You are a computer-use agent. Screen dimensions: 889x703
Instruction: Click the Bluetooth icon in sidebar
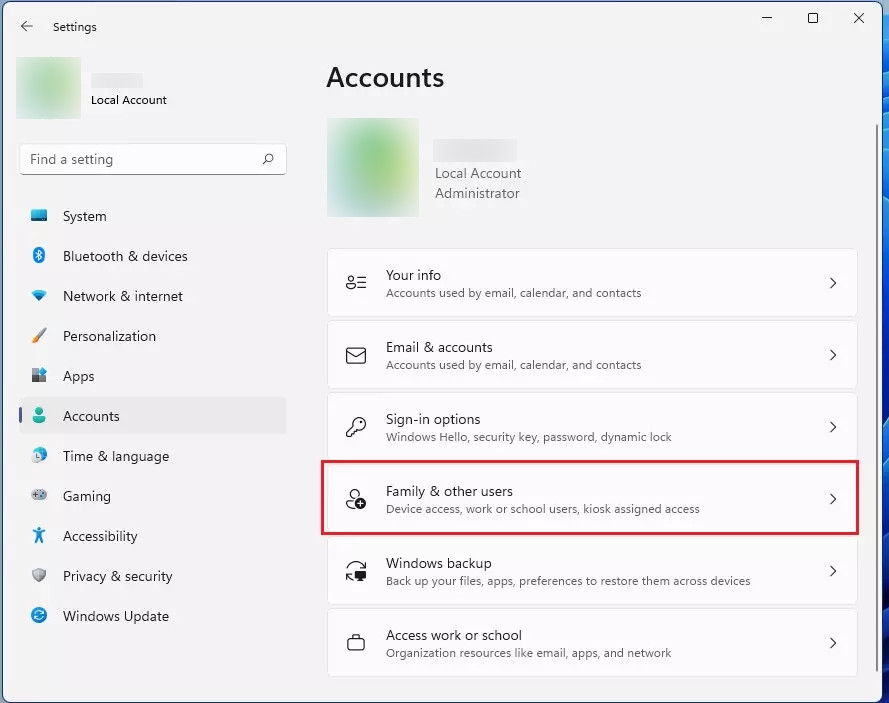(x=39, y=256)
